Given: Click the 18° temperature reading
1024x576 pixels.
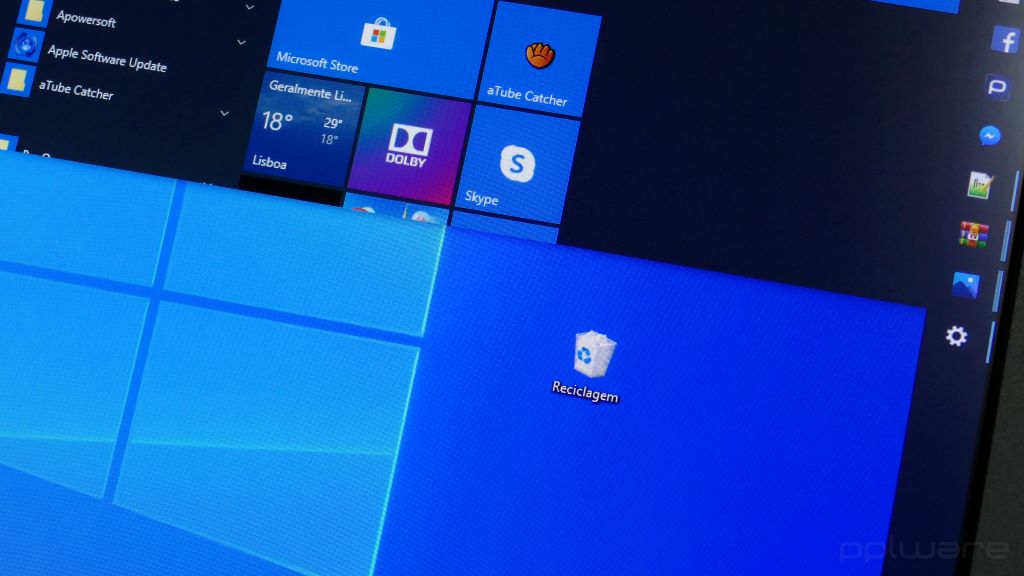Looking at the screenshot, I should (278, 121).
